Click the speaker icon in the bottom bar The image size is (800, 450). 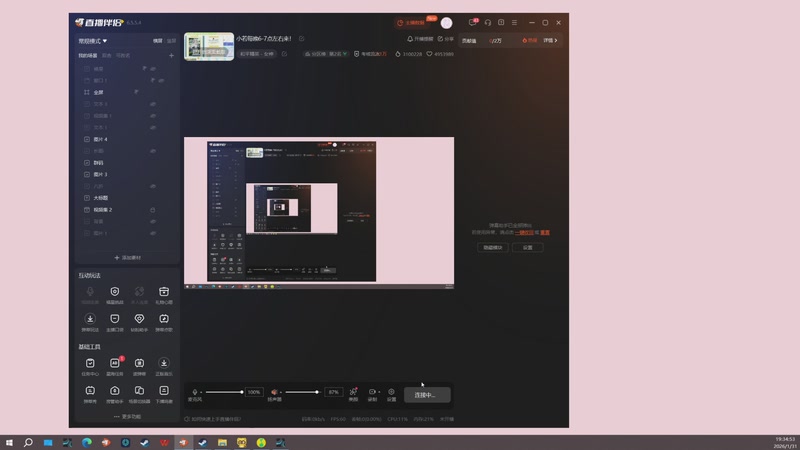[274, 392]
